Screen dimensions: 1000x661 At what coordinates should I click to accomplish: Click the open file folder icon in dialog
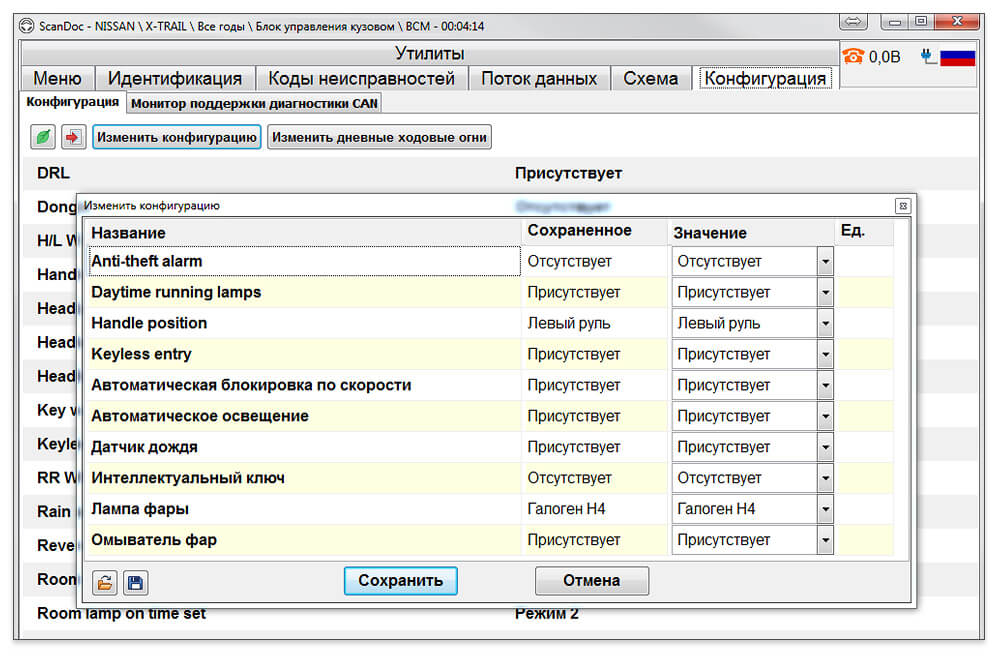(x=105, y=583)
